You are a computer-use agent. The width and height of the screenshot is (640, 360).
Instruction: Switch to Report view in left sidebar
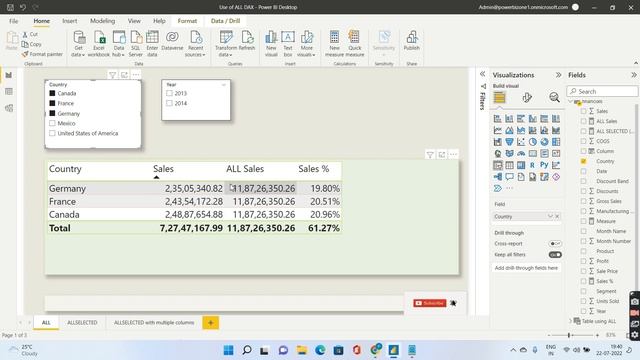coord(9,75)
